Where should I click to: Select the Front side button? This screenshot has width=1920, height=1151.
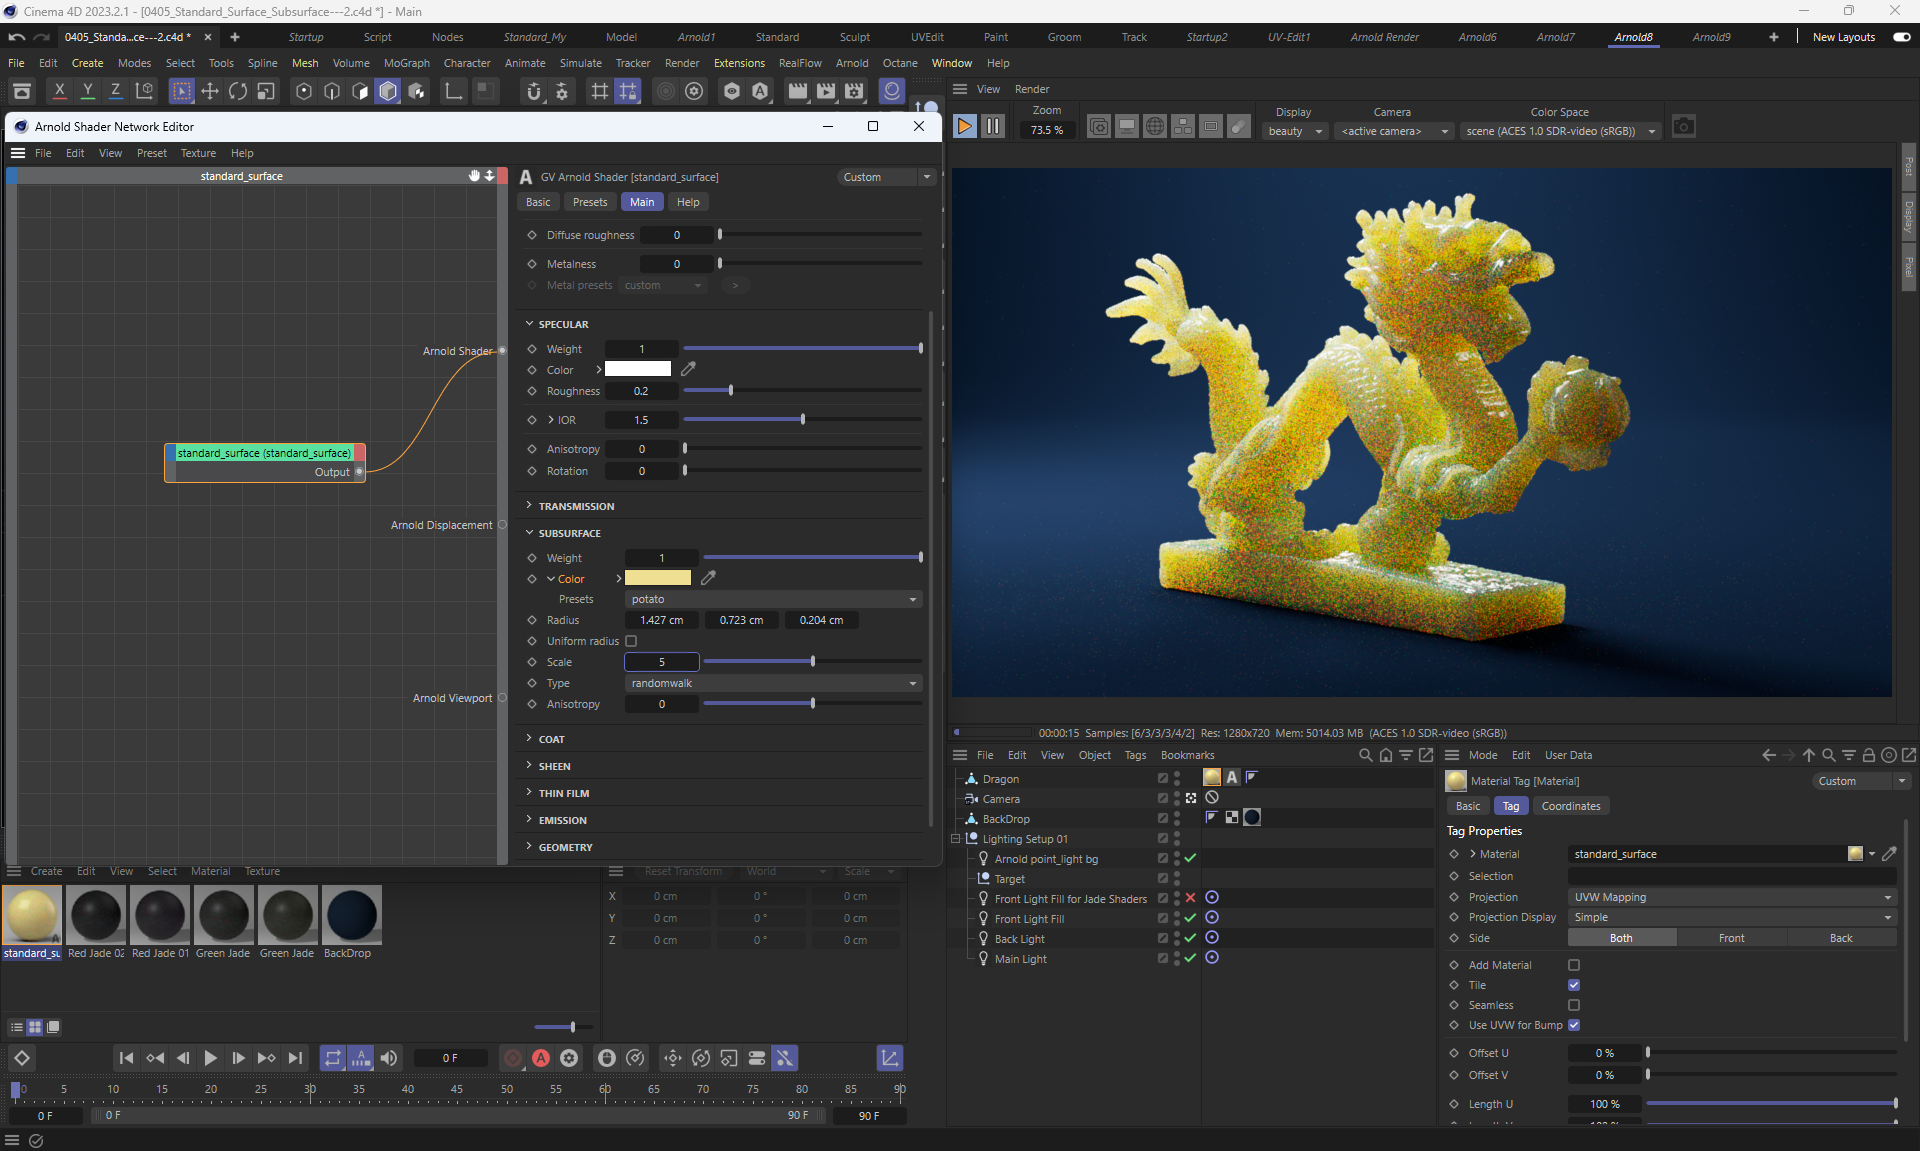(x=1731, y=938)
